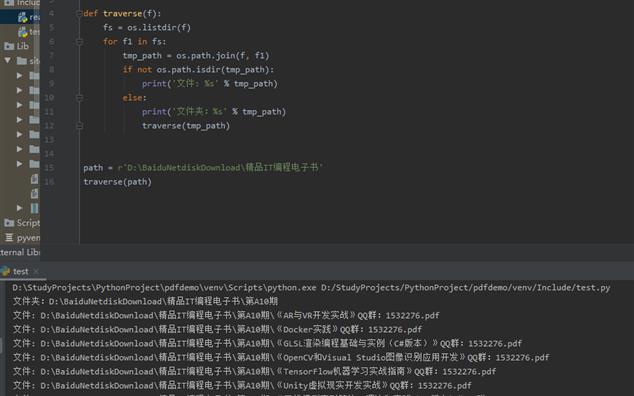
Task: Switch to the 'test' run tab
Action: (x=20, y=271)
